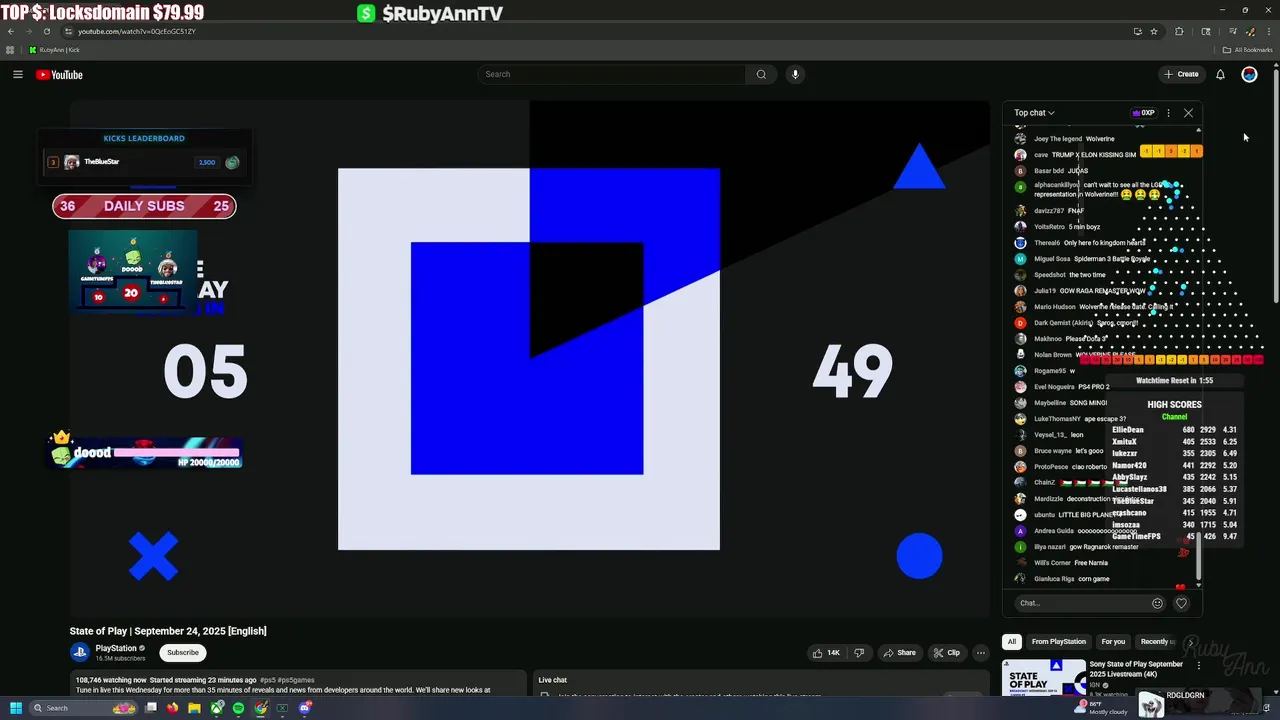Go forward in the browser
This screenshot has width=1280, height=720.
28,31
